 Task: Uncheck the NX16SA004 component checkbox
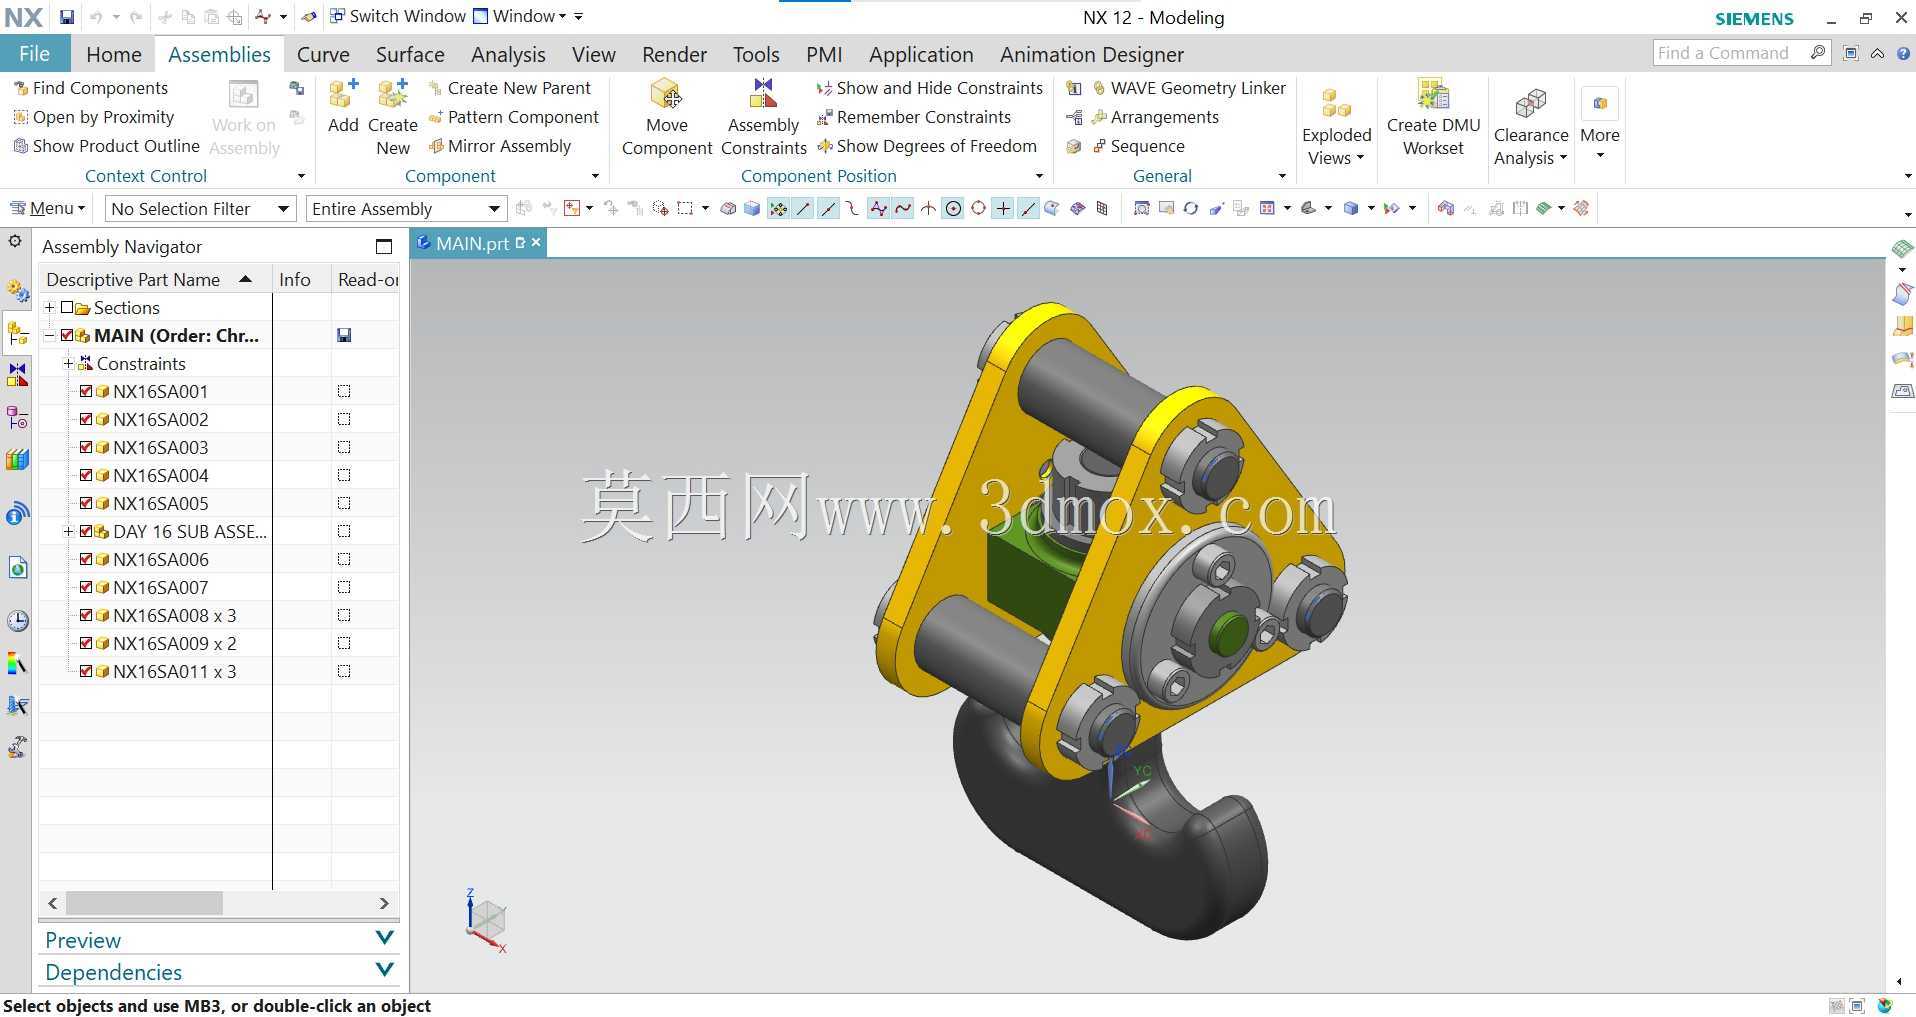86,475
